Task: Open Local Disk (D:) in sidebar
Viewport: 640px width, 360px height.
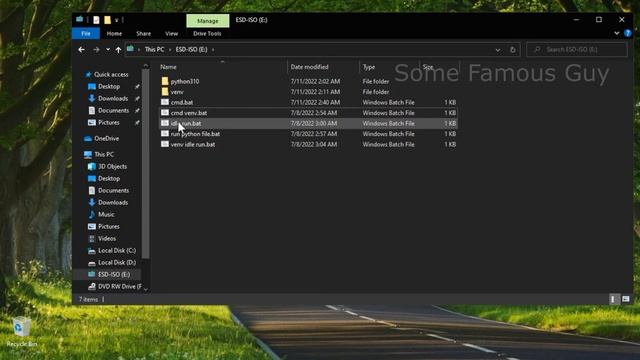Action: coord(117,262)
